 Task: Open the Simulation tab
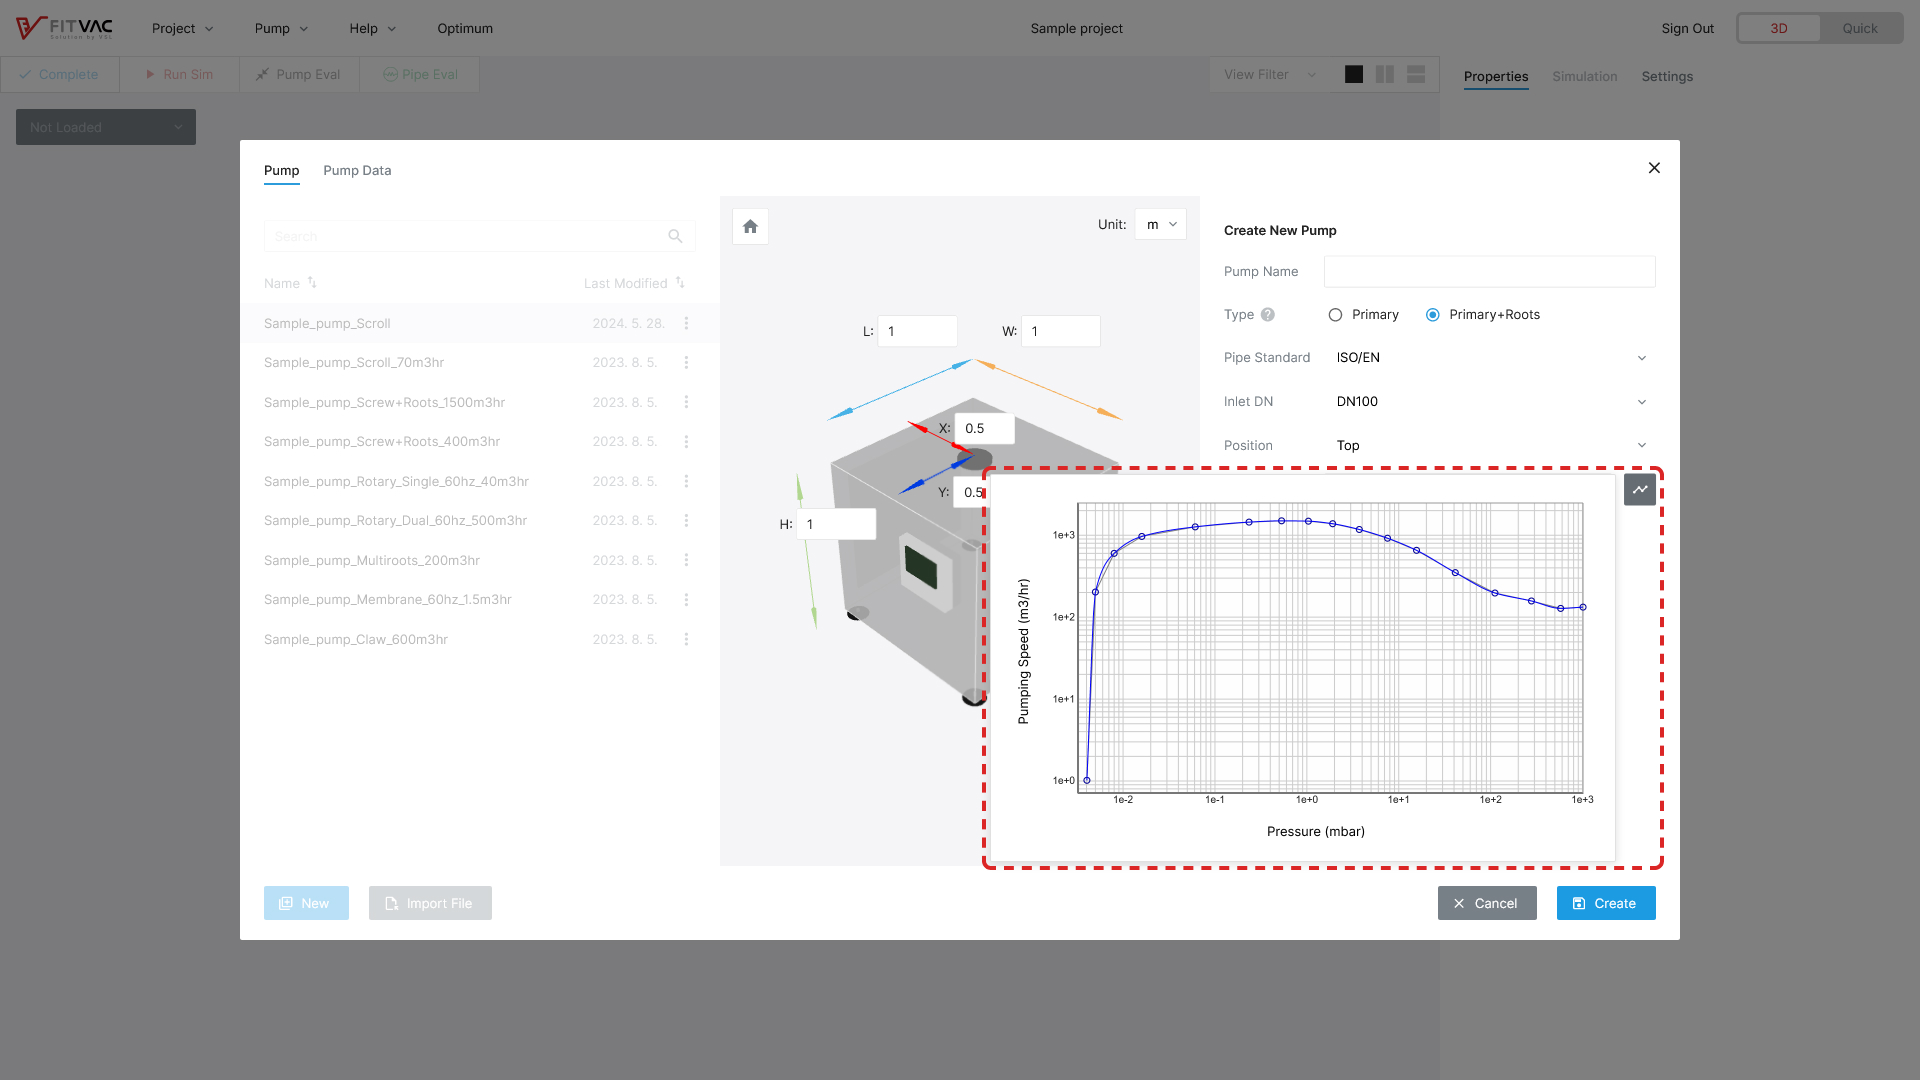tap(1585, 76)
